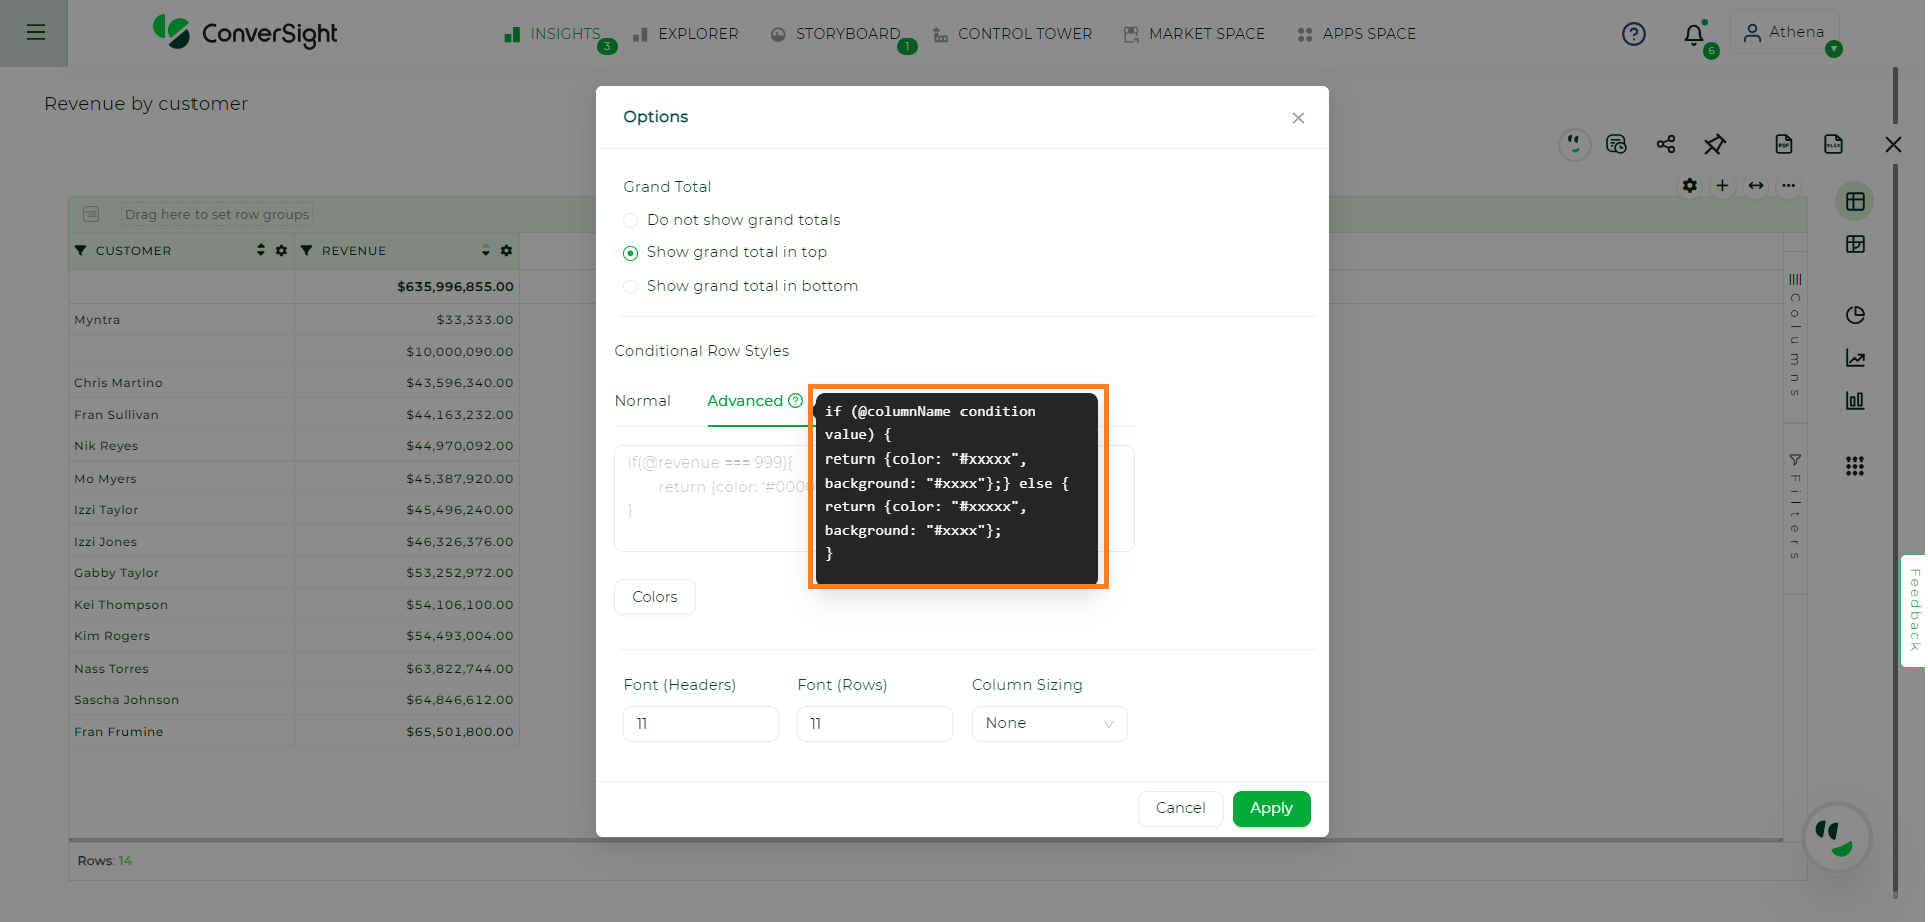Open the Customer column settings gear

(x=281, y=251)
